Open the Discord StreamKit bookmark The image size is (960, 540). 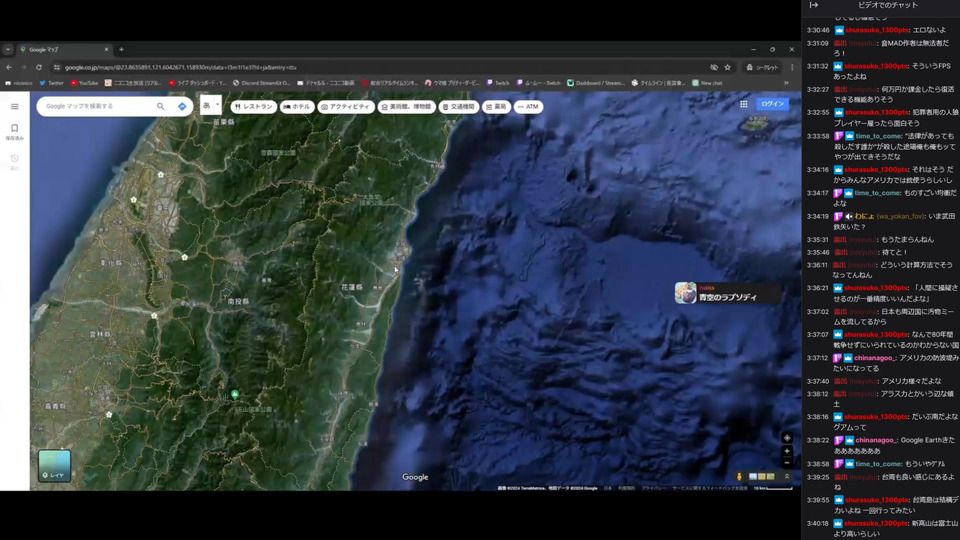[x=263, y=83]
